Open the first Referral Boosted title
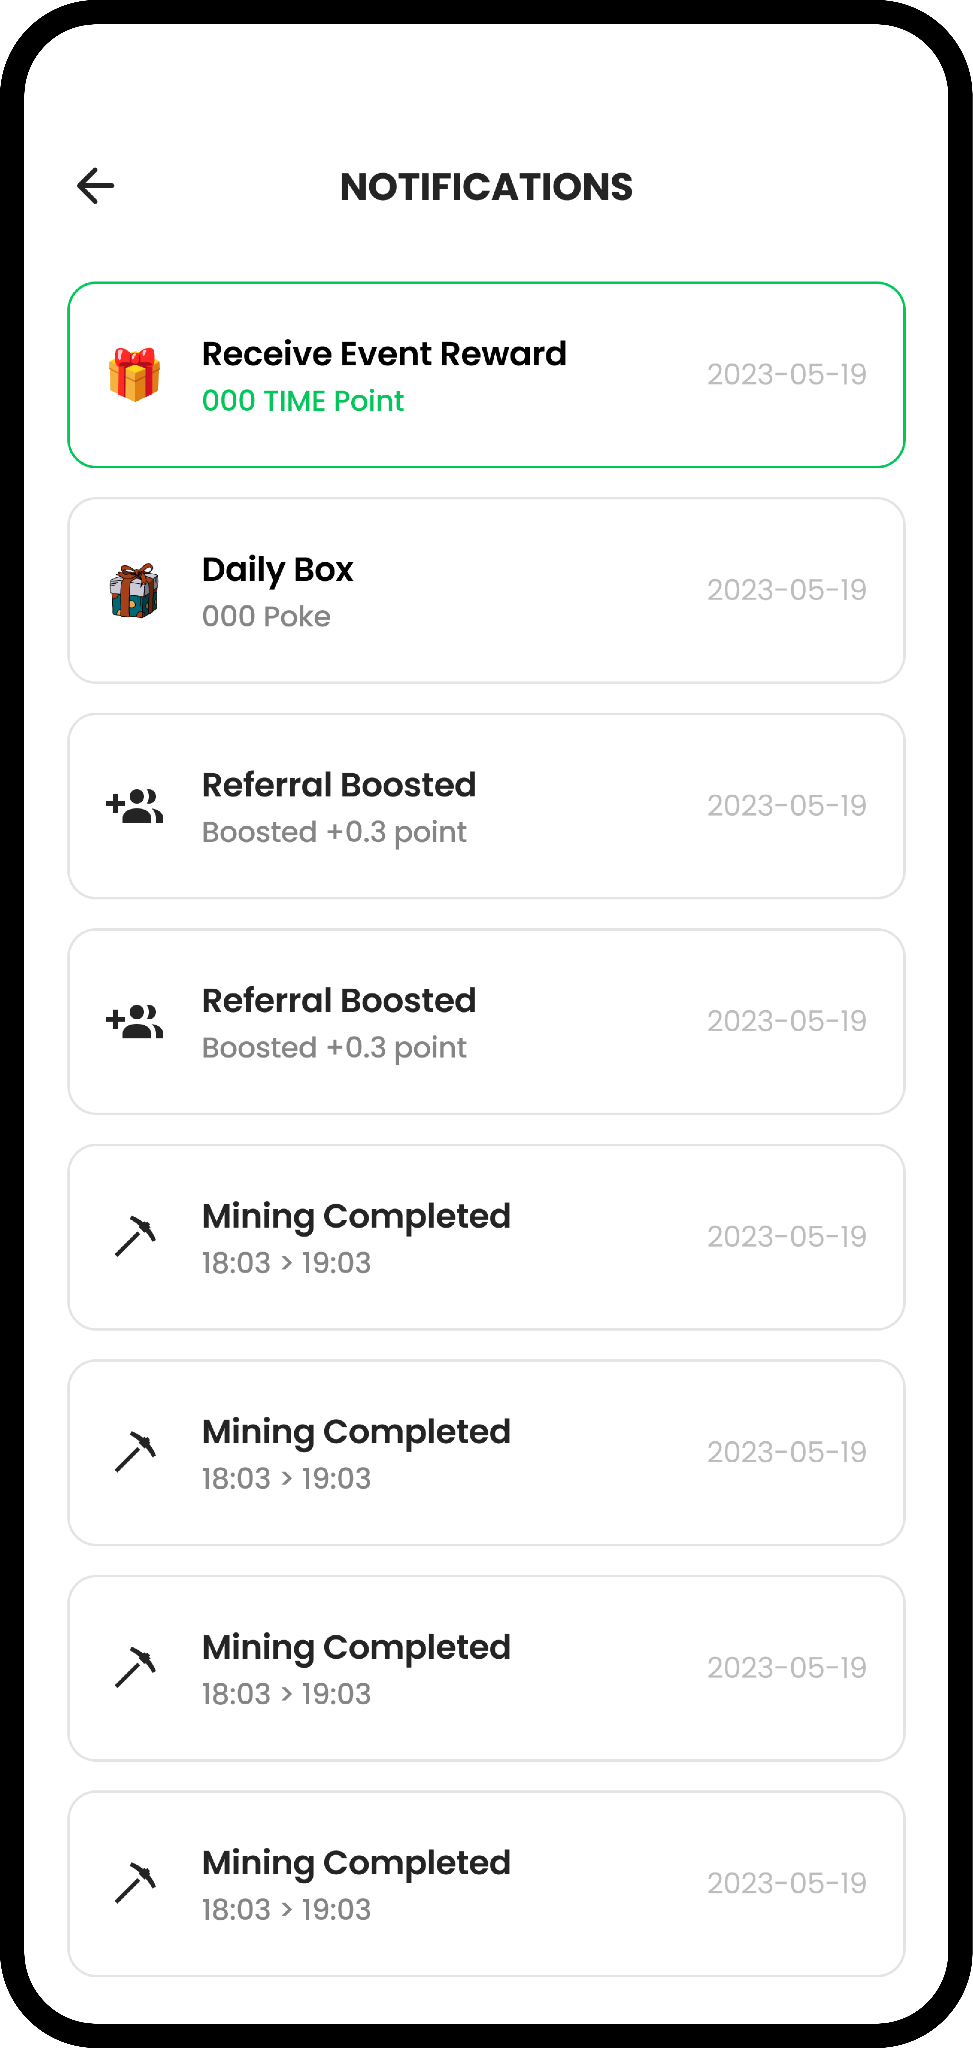This screenshot has height=2048, width=973. [x=338, y=785]
